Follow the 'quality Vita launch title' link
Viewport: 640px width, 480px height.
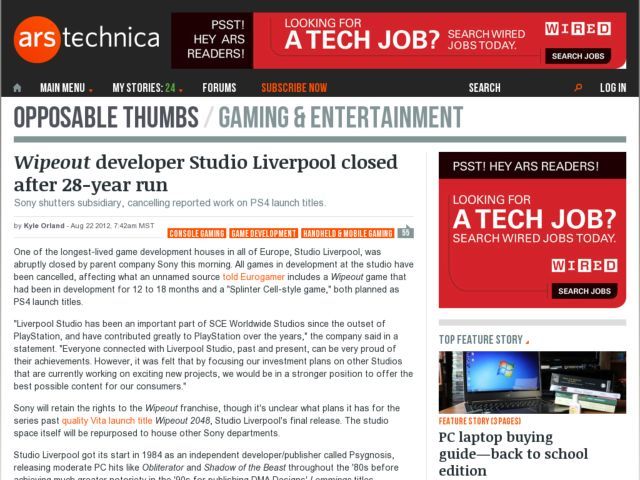tap(107, 420)
